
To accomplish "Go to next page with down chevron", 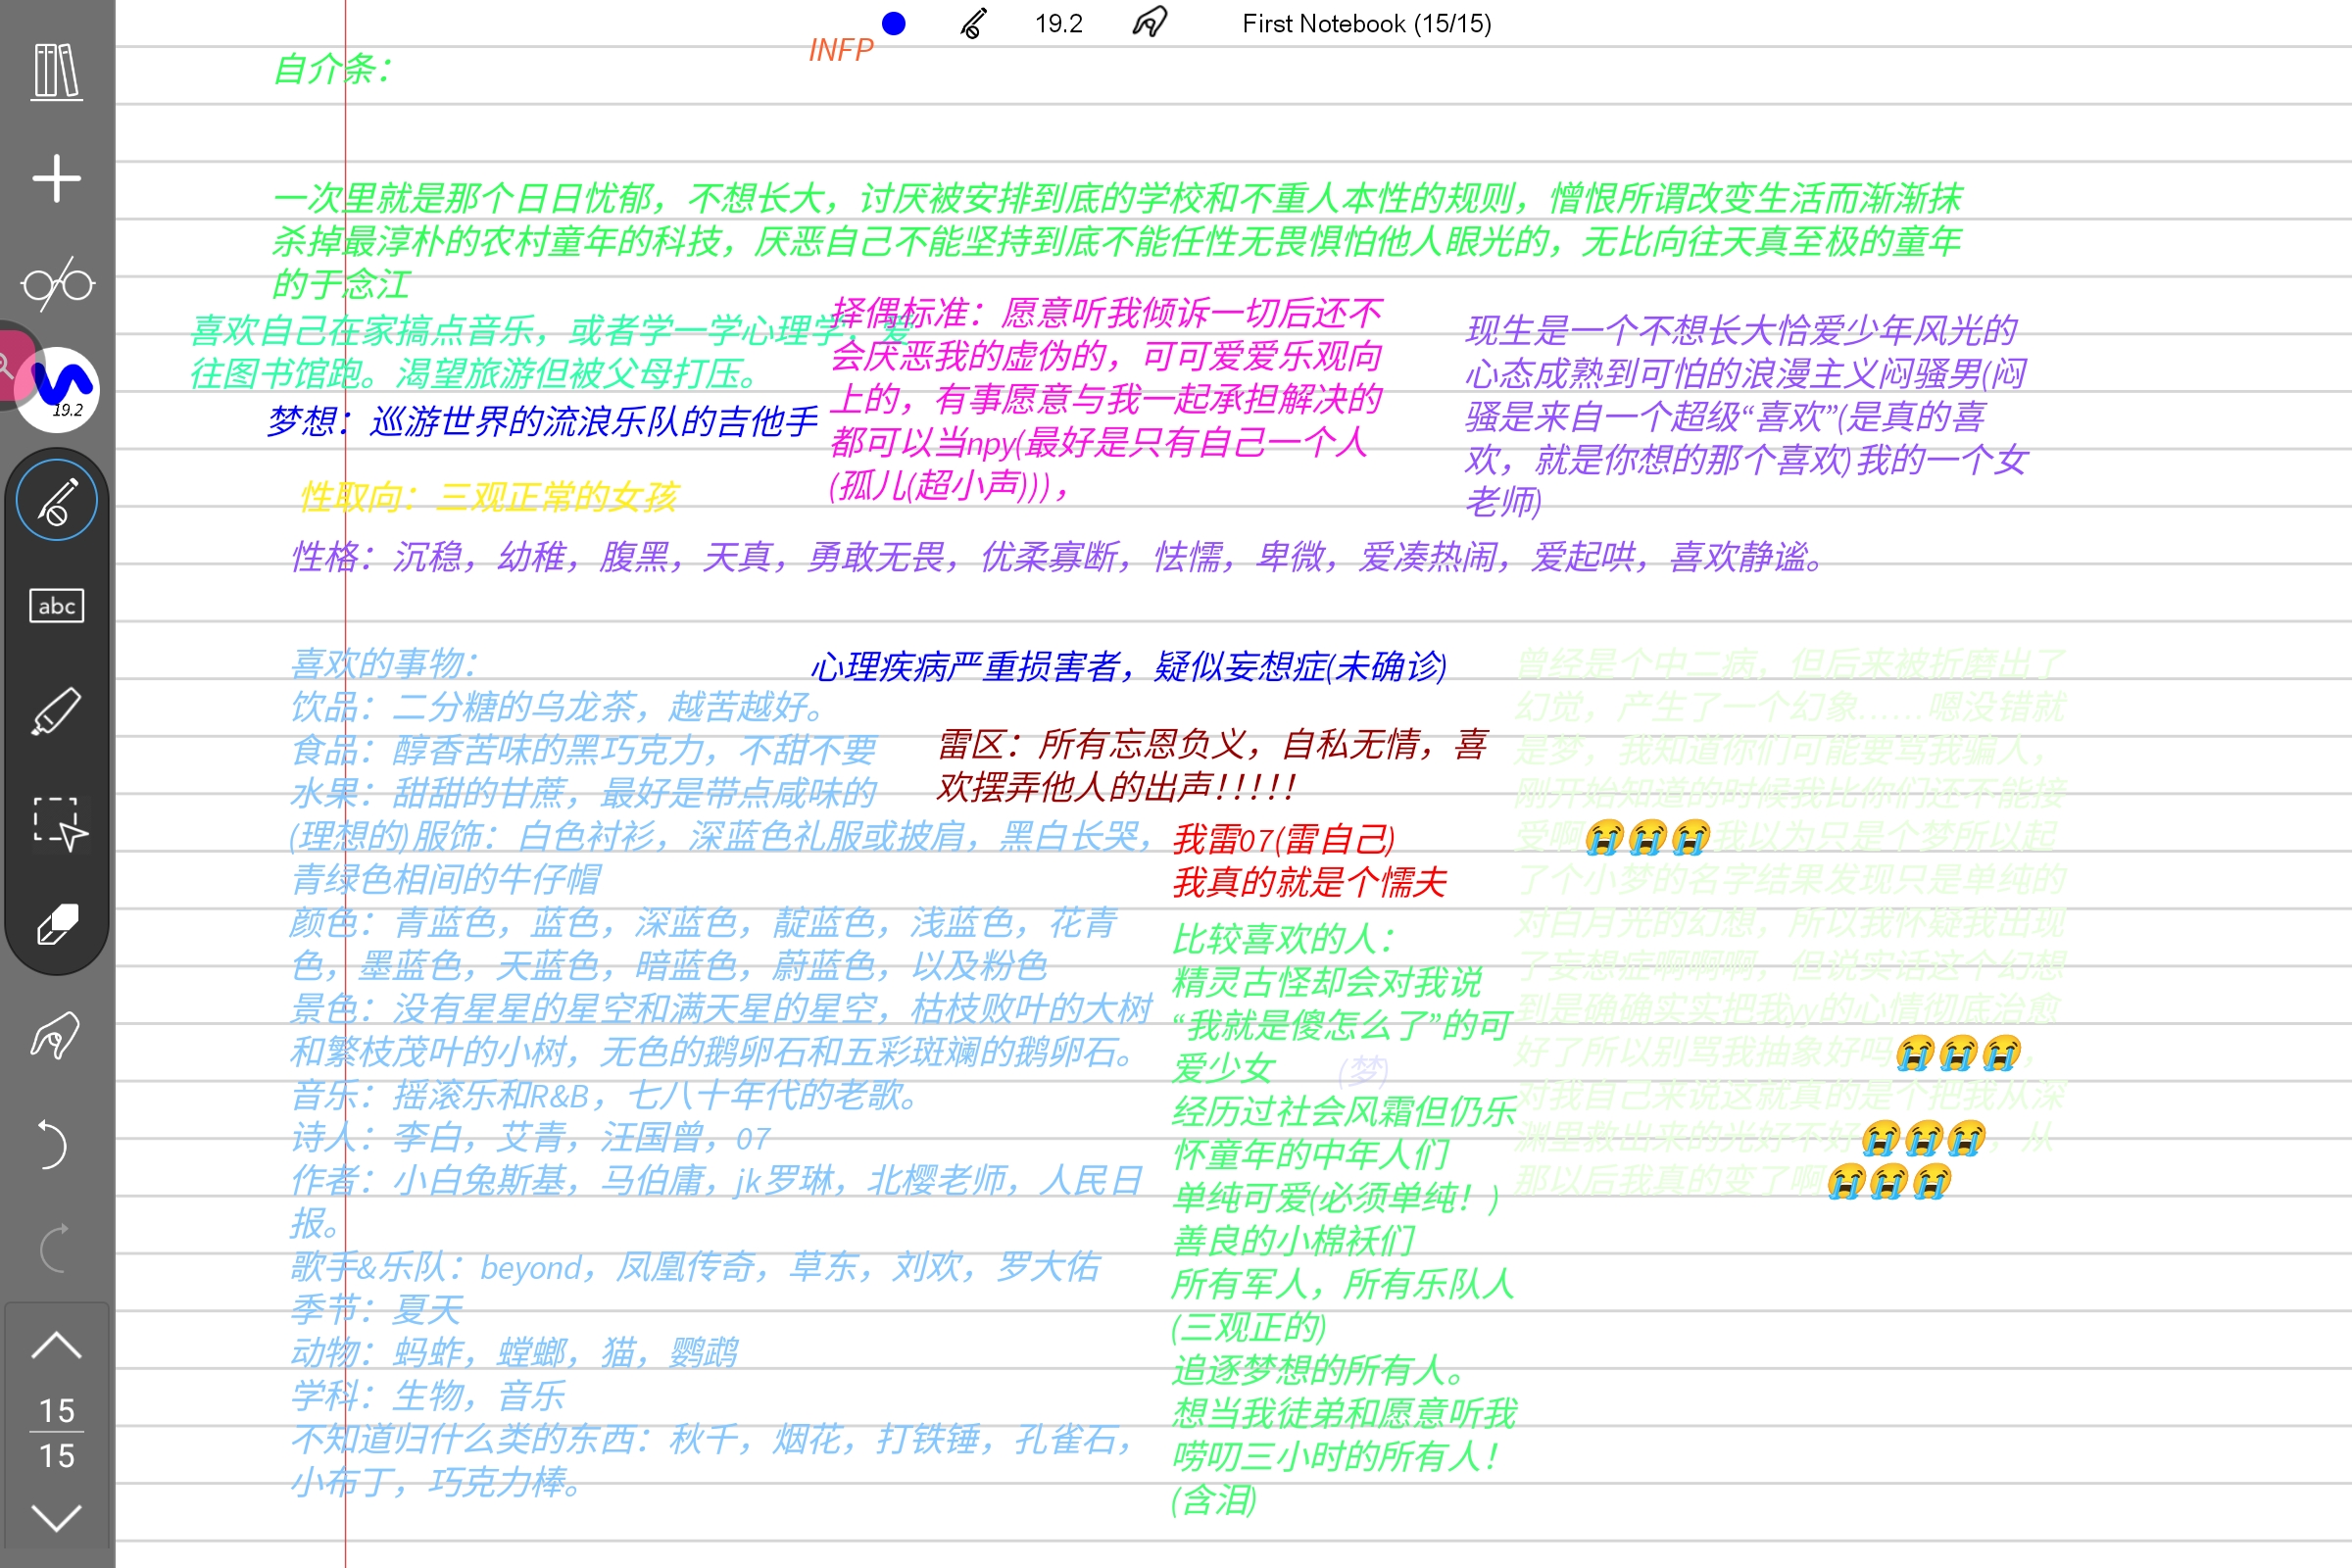I will (x=56, y=1517).
